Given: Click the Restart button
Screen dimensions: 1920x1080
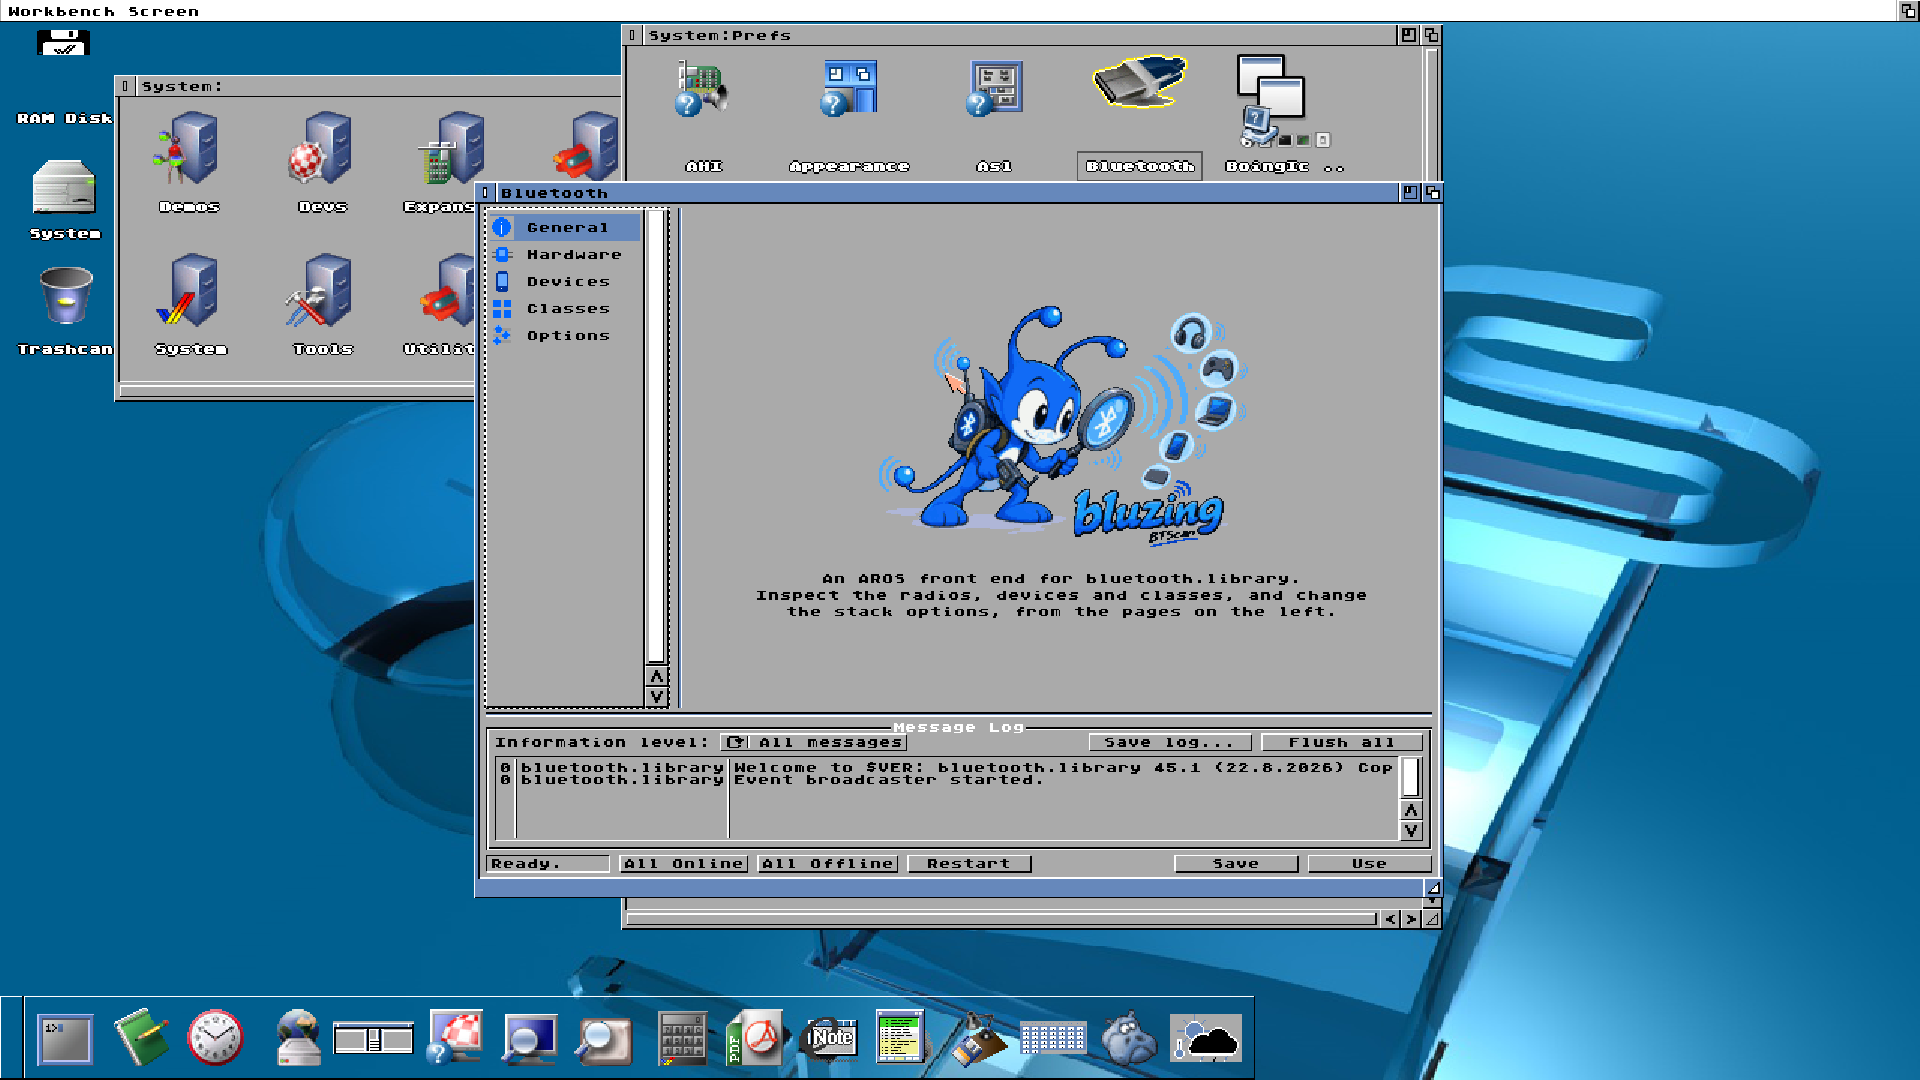Looking at the screenshot, I should tap(969, 864).
